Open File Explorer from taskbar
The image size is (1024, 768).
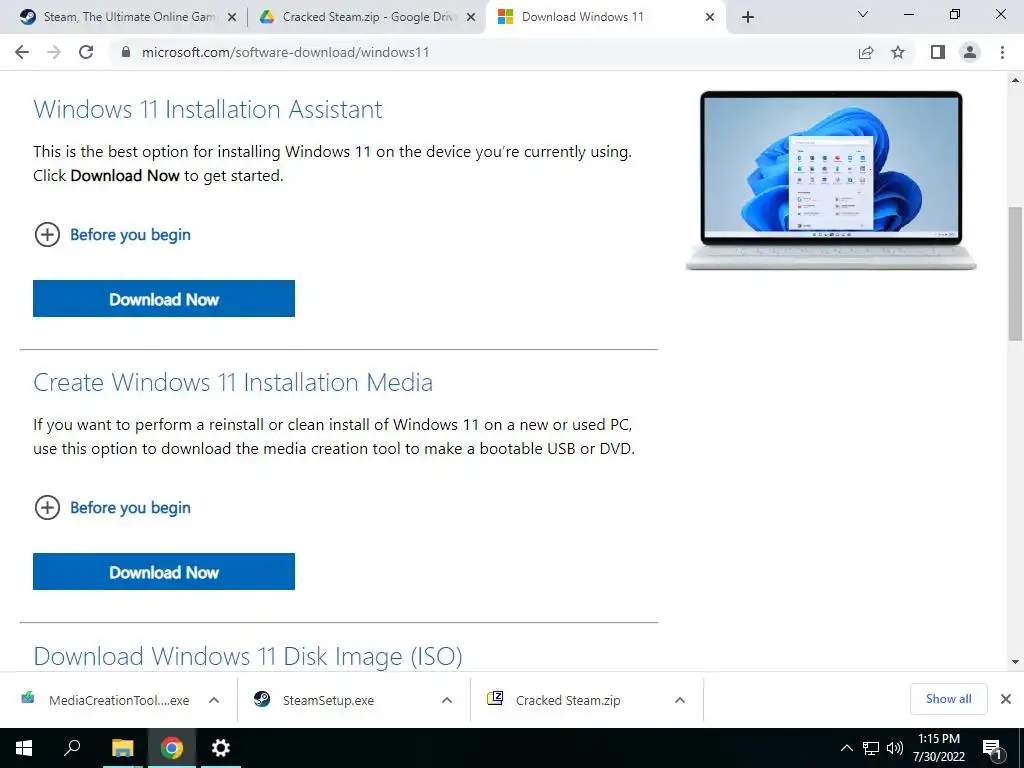[x=122, y=748]
